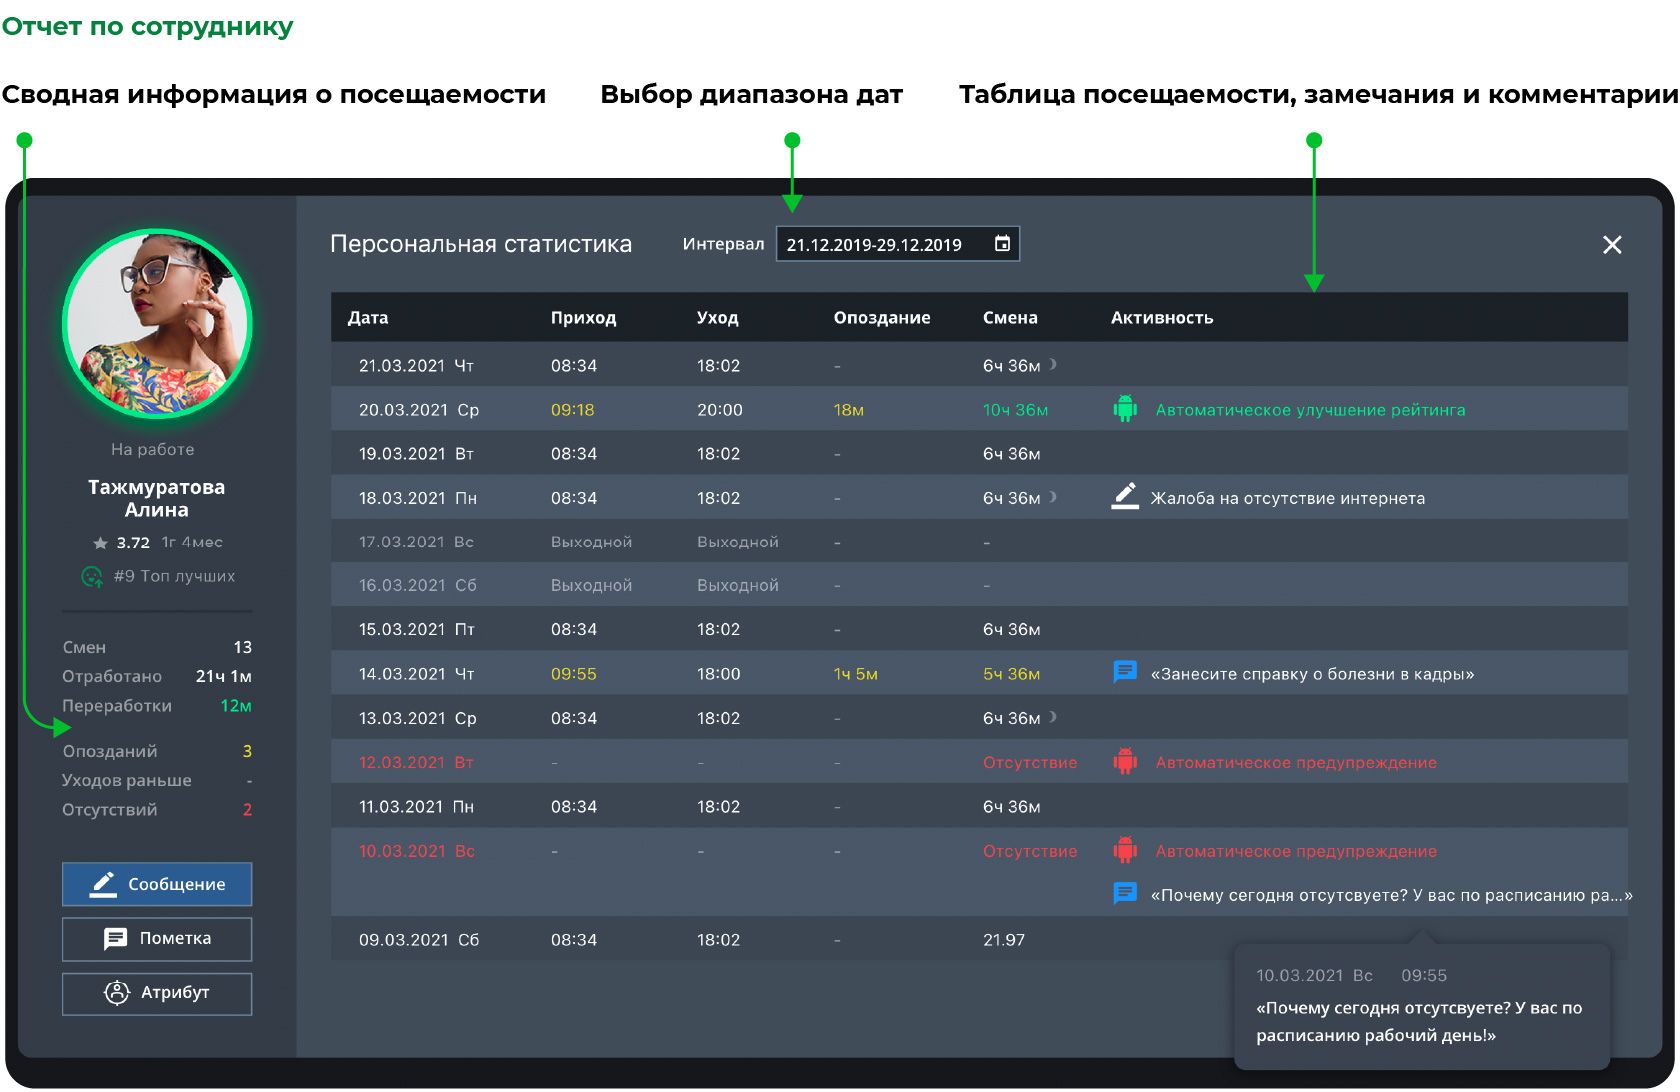Select the 14.03.2021 Чт row date
Screen dimensions: 1680x1092
pos(416,674)
